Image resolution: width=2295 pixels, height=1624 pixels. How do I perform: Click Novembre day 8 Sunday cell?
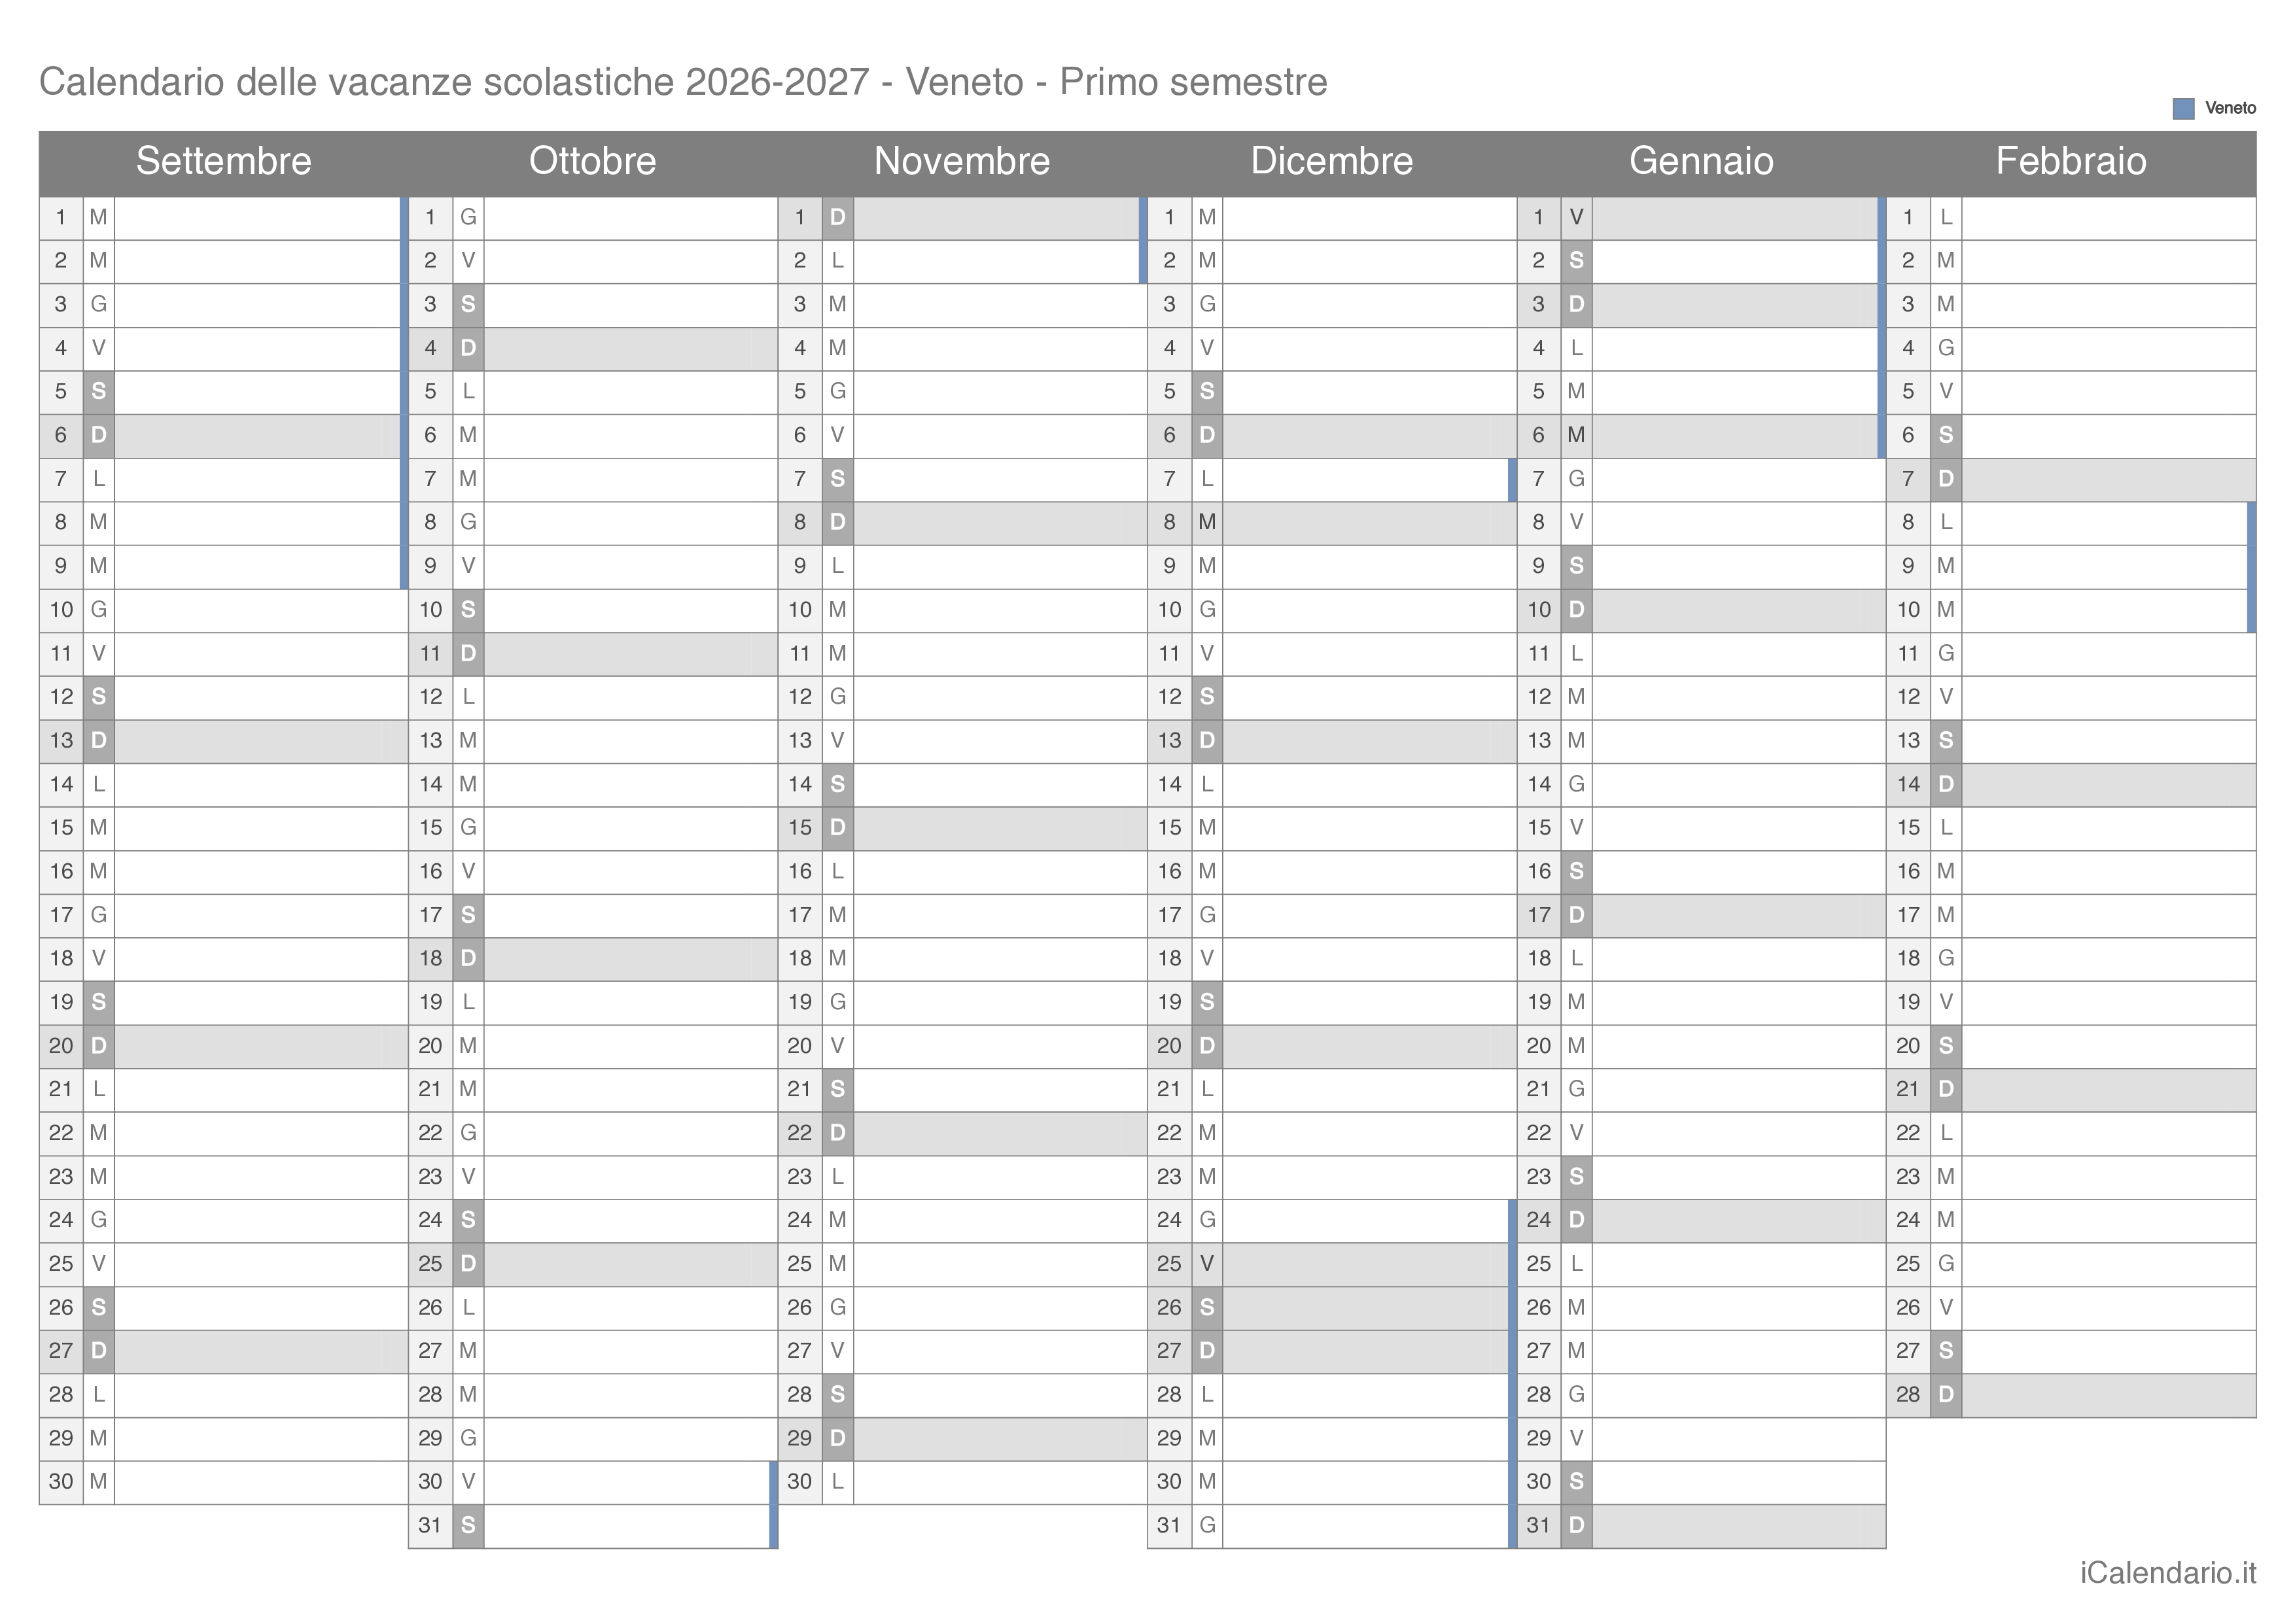[838, 523]
